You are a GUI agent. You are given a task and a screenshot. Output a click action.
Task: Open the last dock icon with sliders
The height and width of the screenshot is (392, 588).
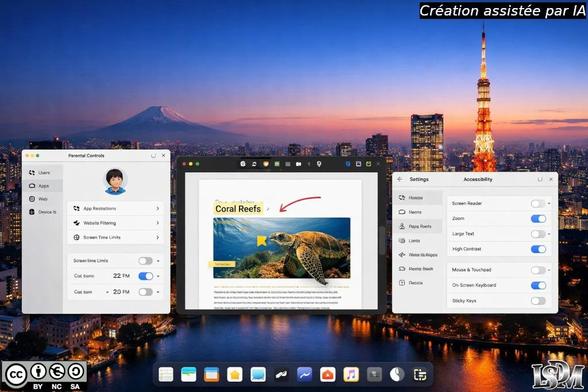[420, 374]
